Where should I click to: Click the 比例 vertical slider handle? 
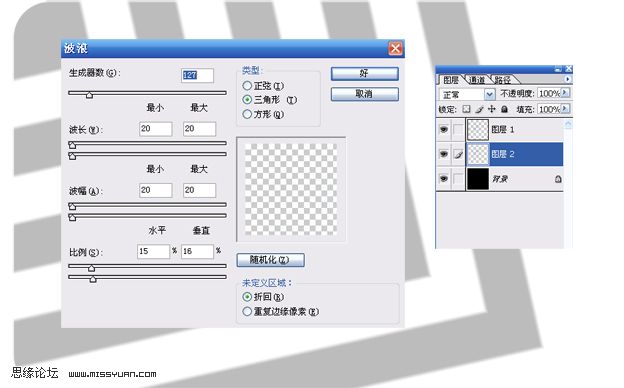[93, 279]
